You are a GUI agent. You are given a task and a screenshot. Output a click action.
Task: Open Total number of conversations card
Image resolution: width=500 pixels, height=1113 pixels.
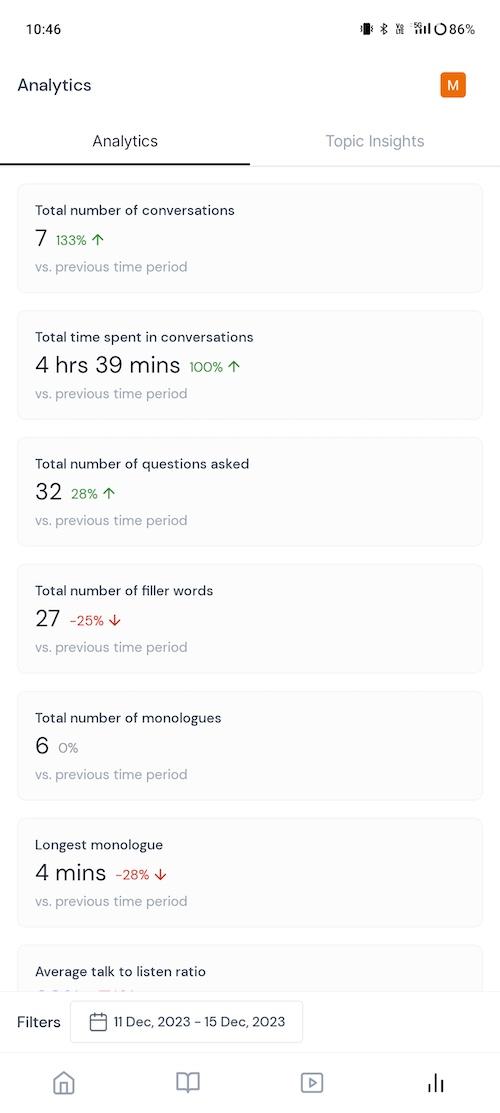(x=250, y=238)
